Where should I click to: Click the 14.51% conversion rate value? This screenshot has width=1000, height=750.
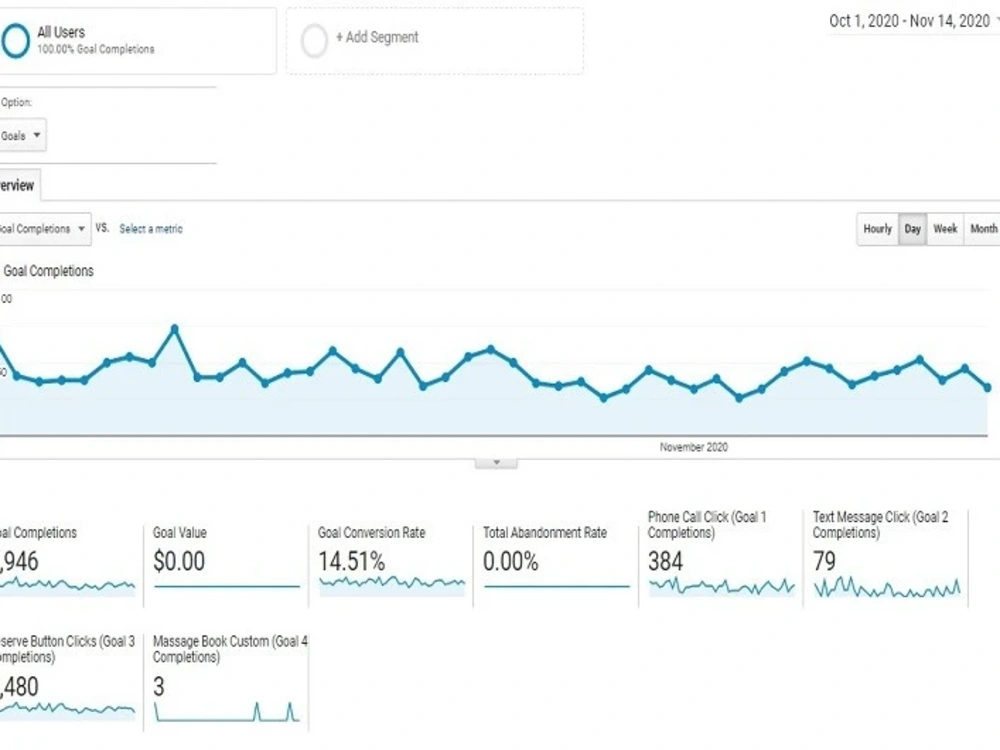coord(351,562)
